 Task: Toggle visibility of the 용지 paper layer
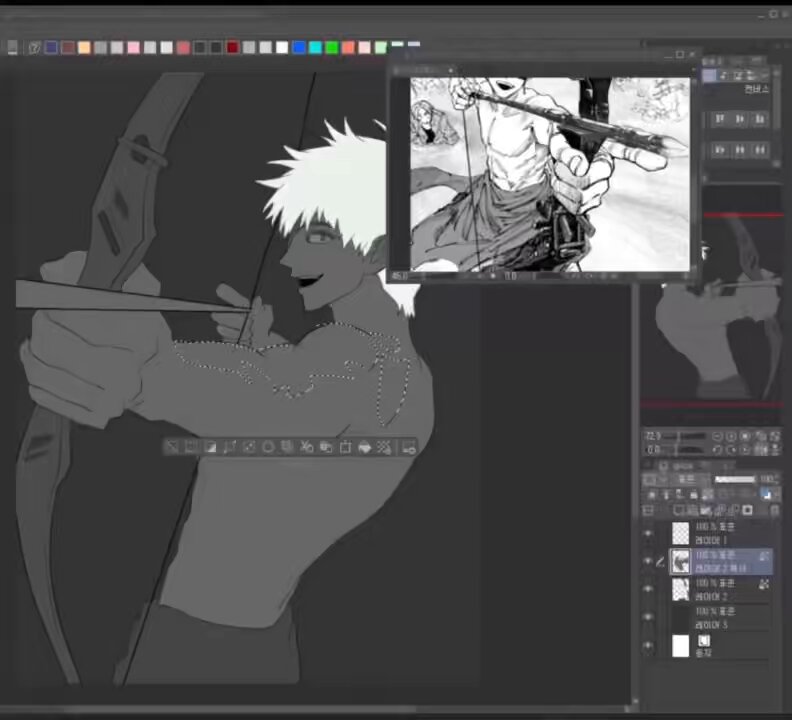tap(648, 646)
